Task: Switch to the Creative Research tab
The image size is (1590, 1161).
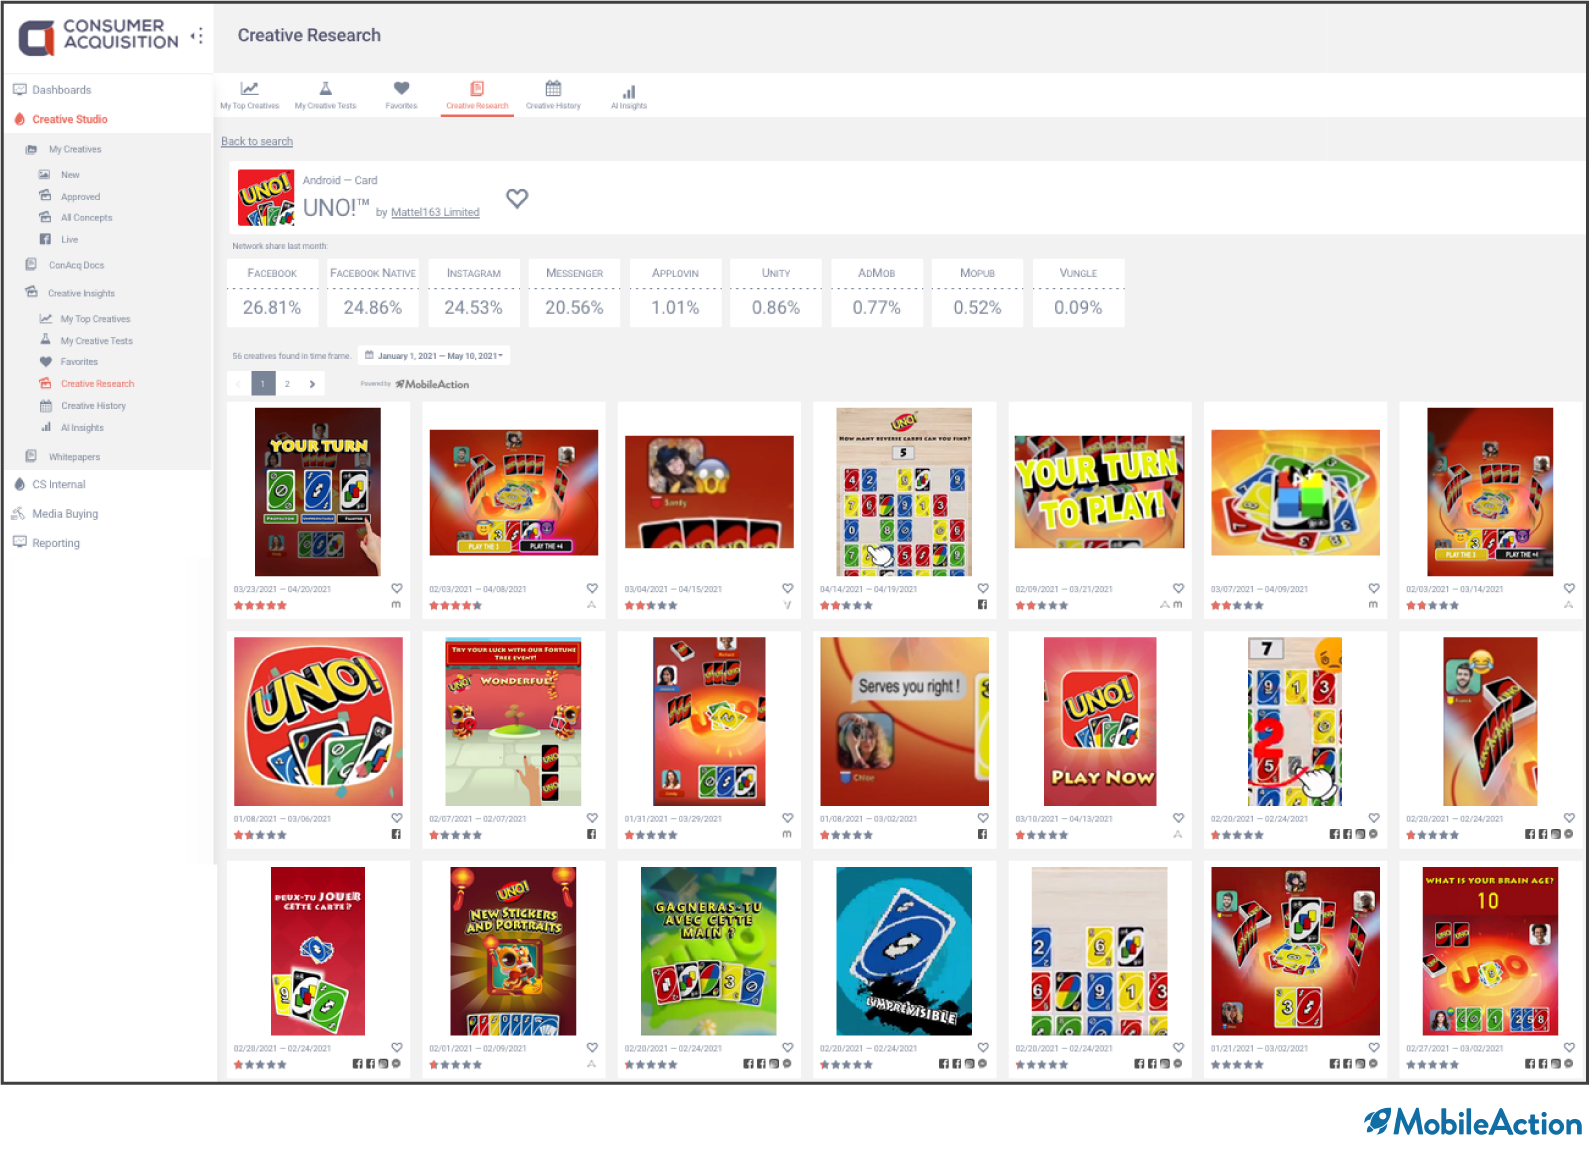Action: coord(477,95)
